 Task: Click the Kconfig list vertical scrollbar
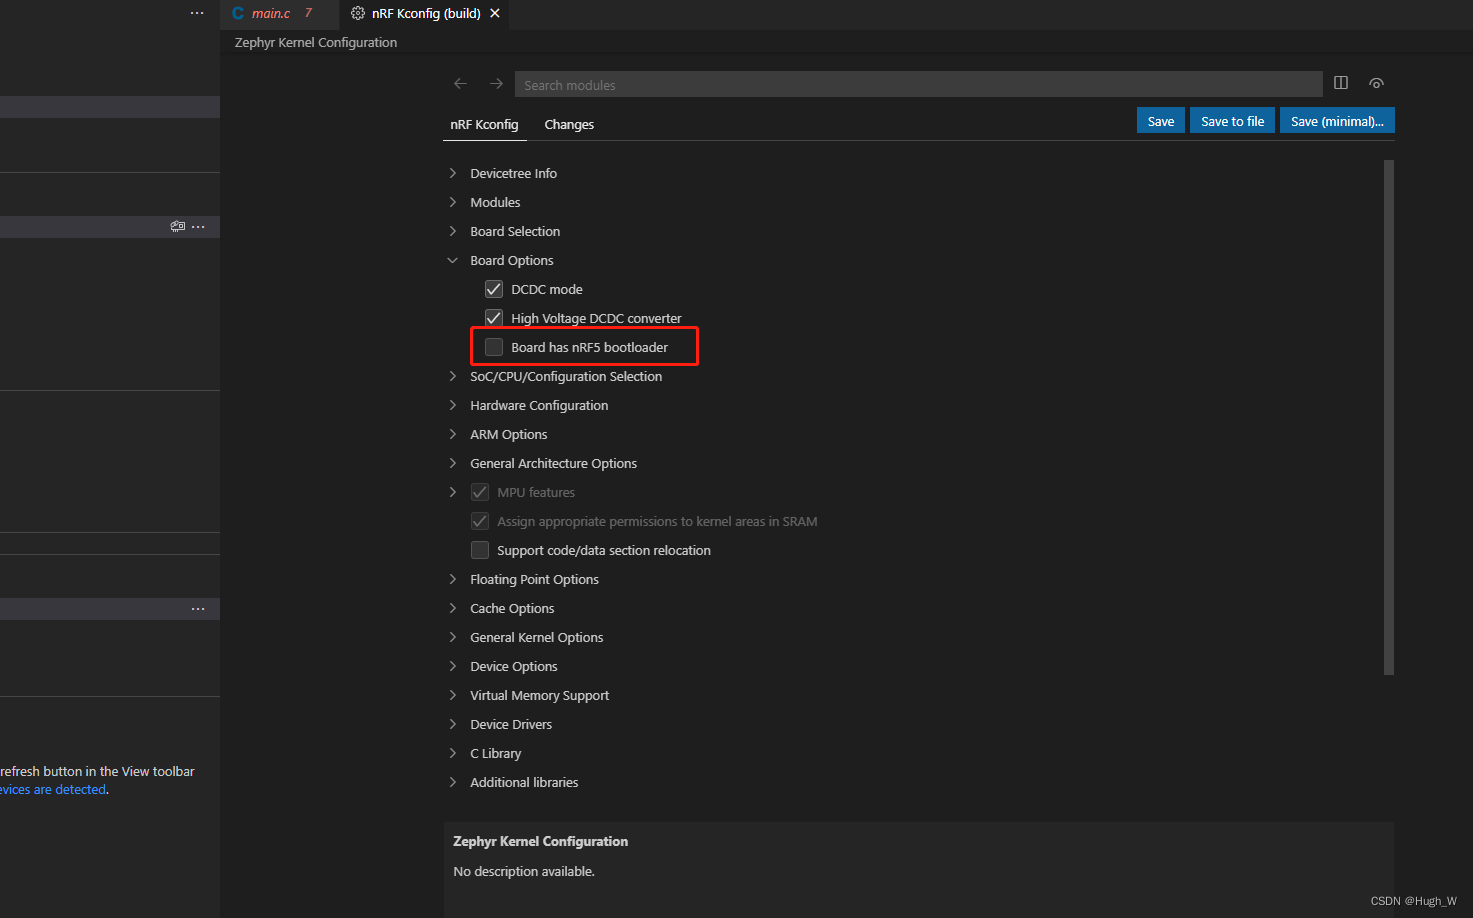(1388, 417)
